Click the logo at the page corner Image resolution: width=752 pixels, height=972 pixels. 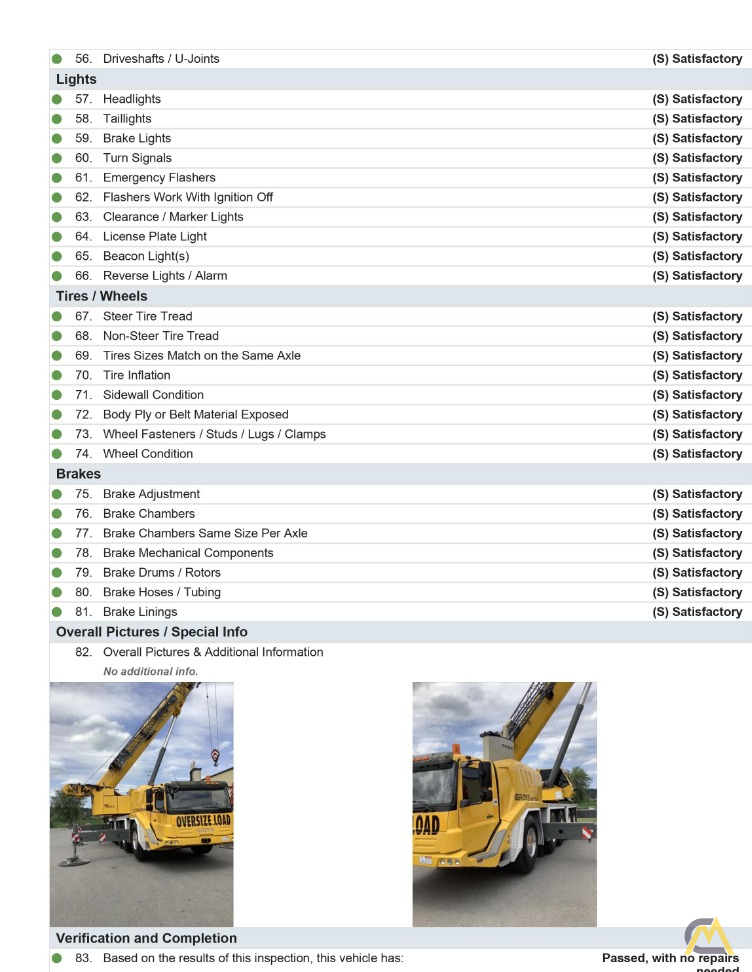(x=710, y=936)
